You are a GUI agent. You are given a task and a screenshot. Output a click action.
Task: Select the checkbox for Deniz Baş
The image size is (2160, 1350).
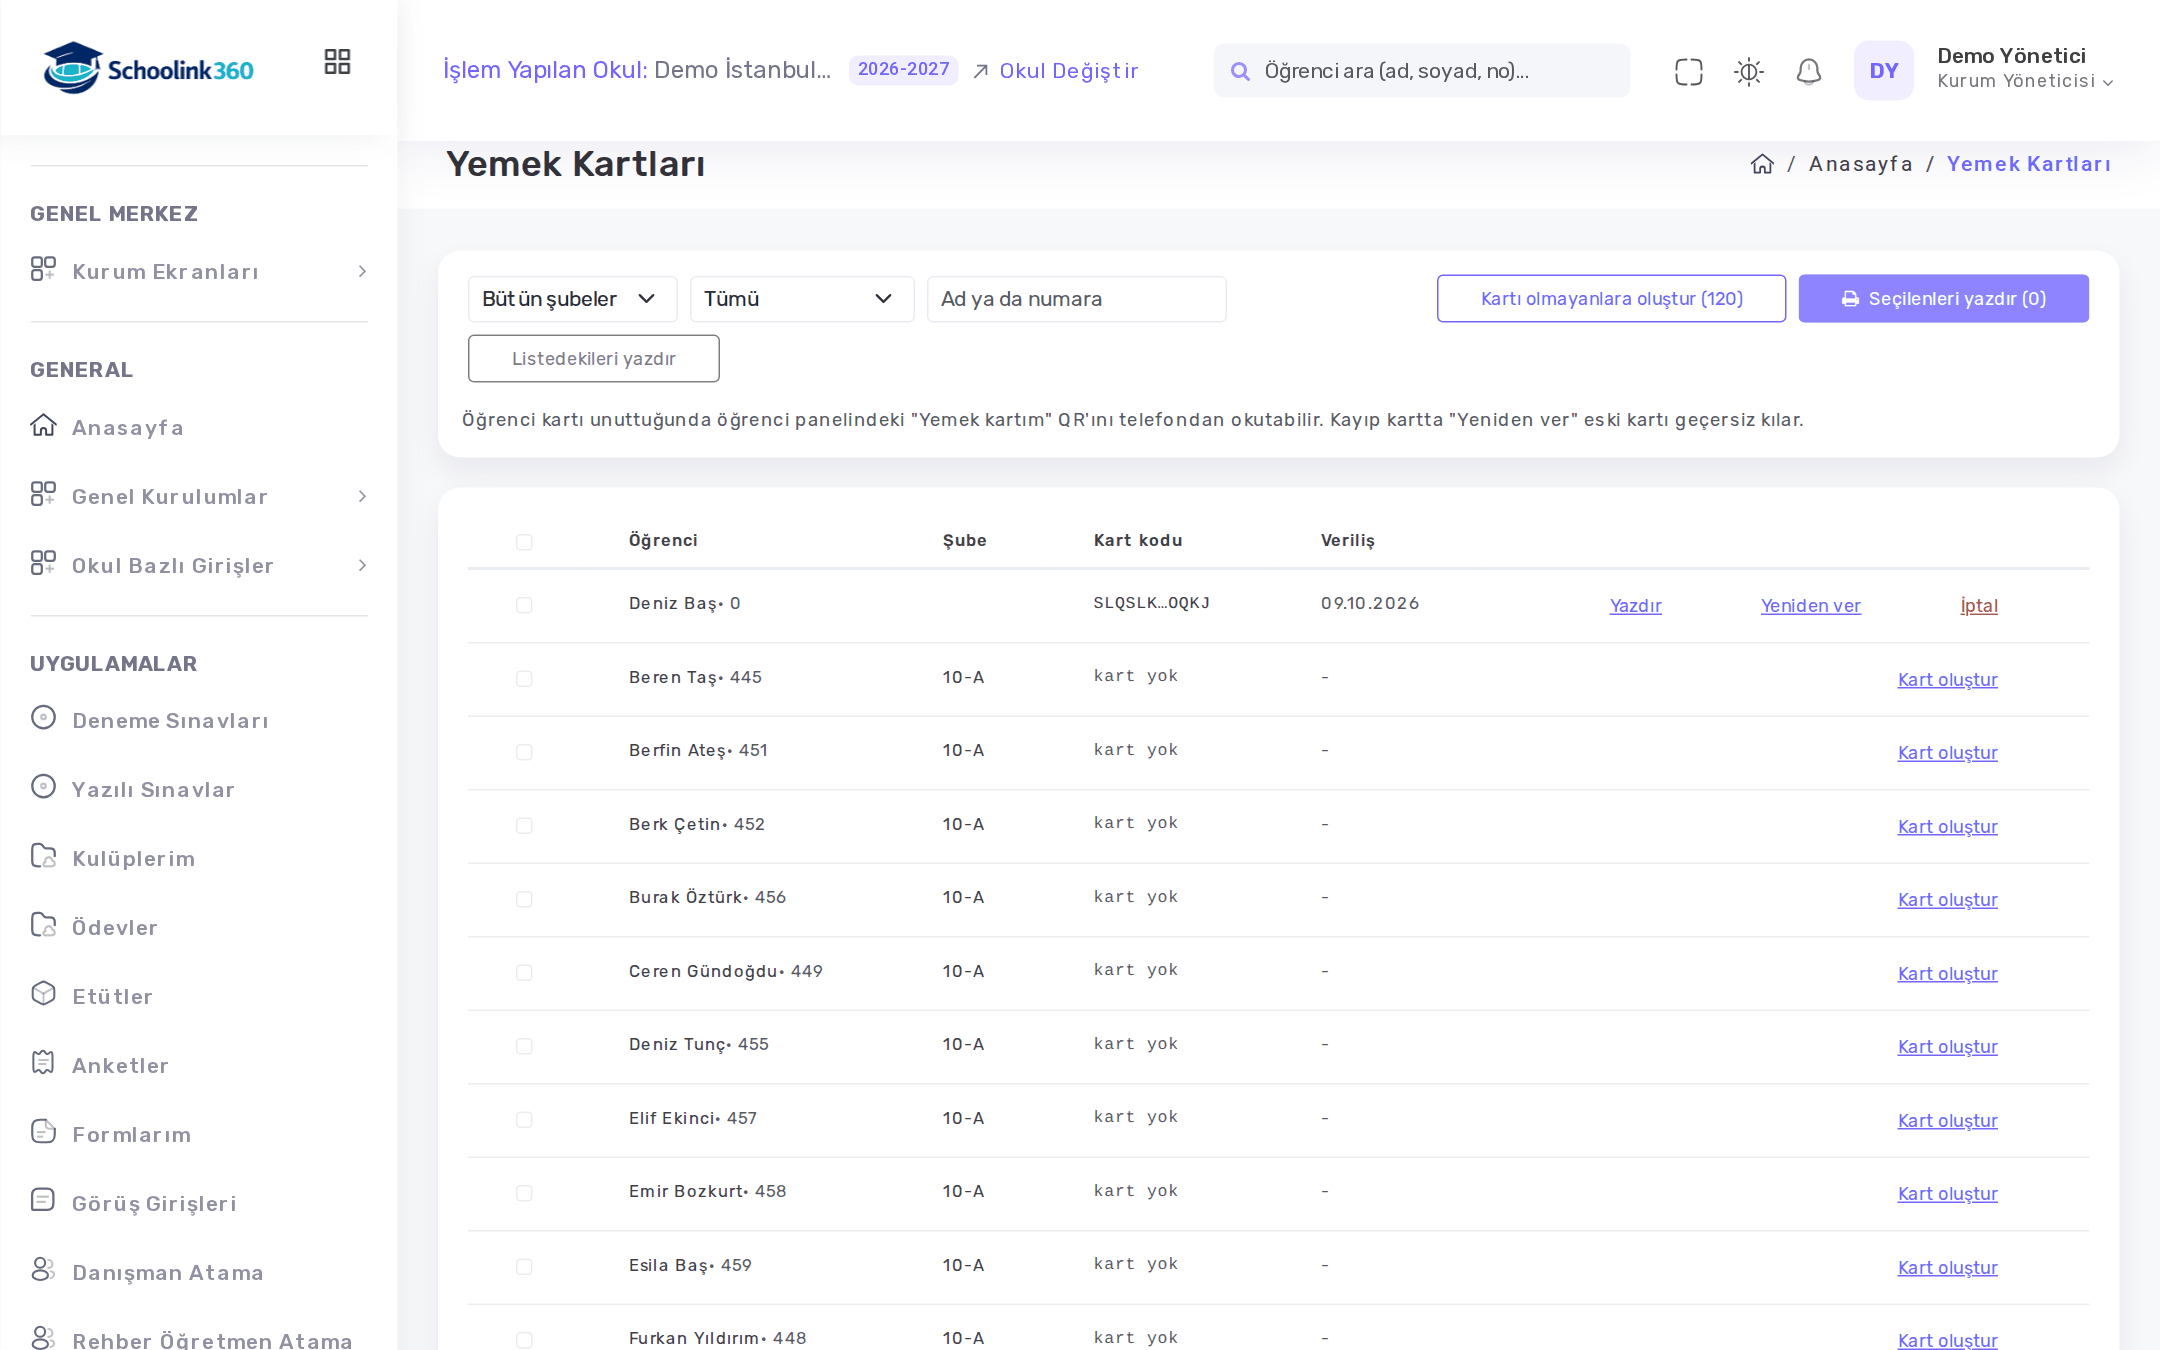[524, 605]
